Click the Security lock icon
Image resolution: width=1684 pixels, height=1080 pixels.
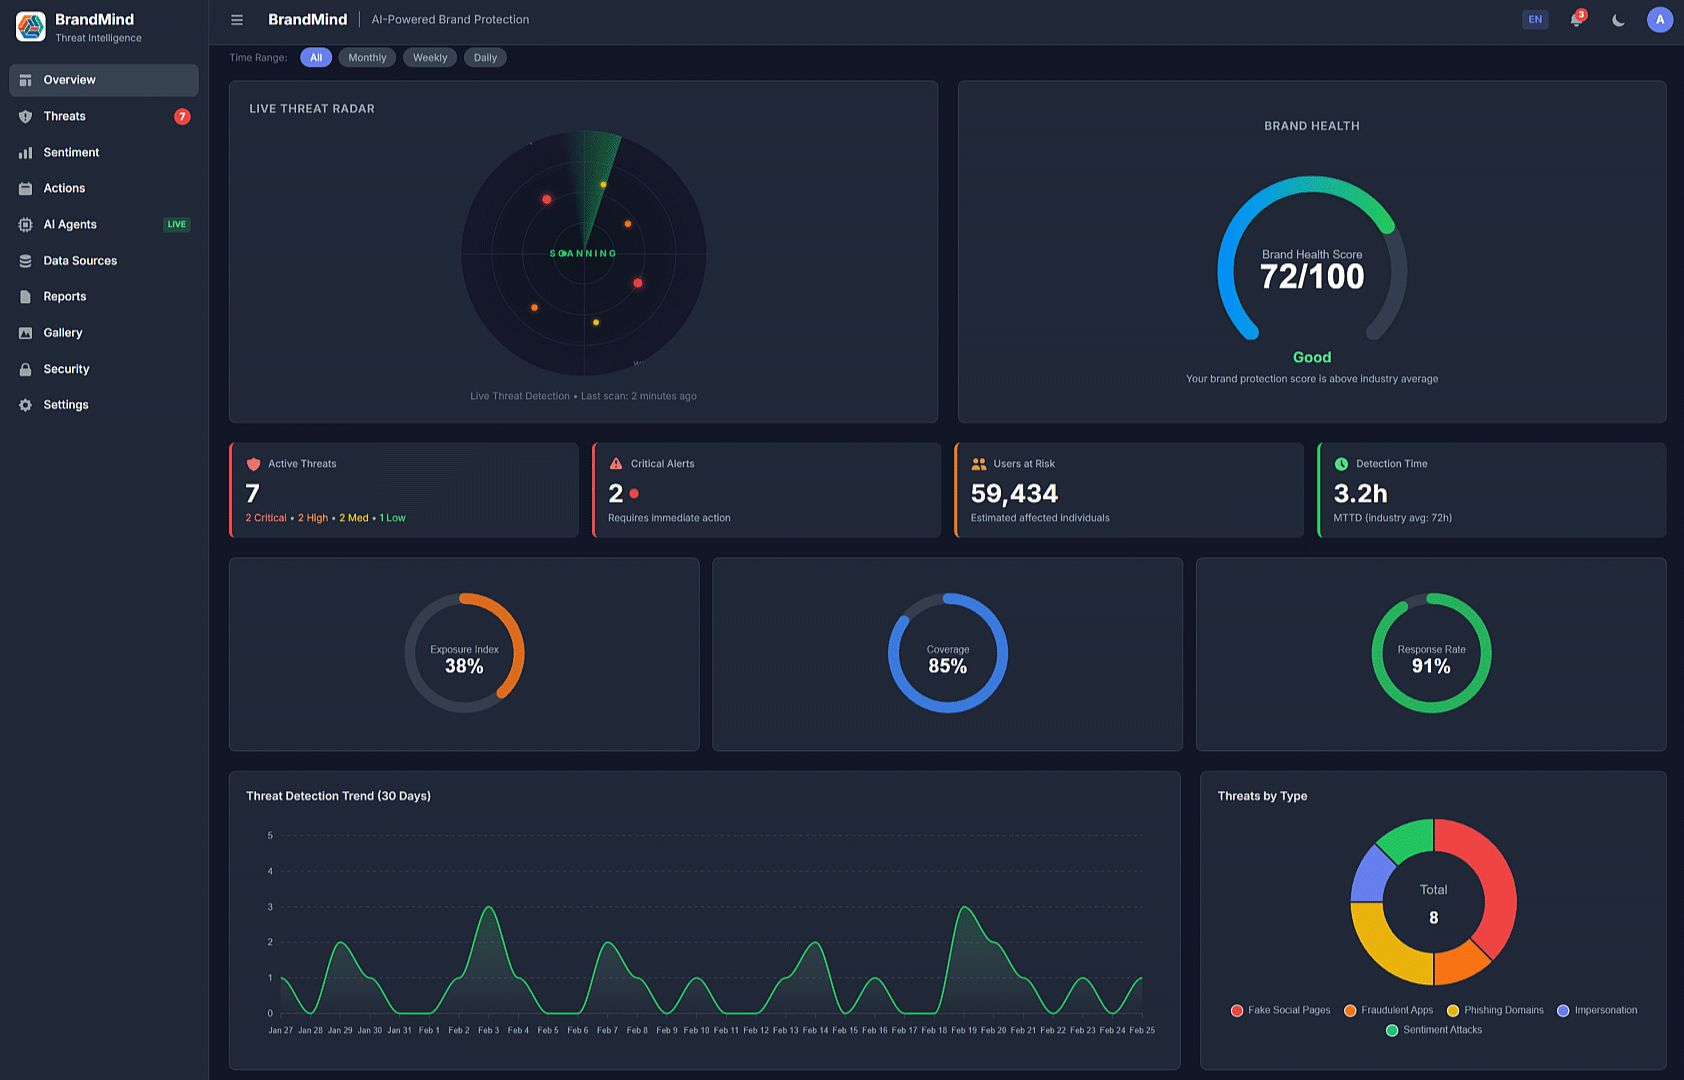25,368
